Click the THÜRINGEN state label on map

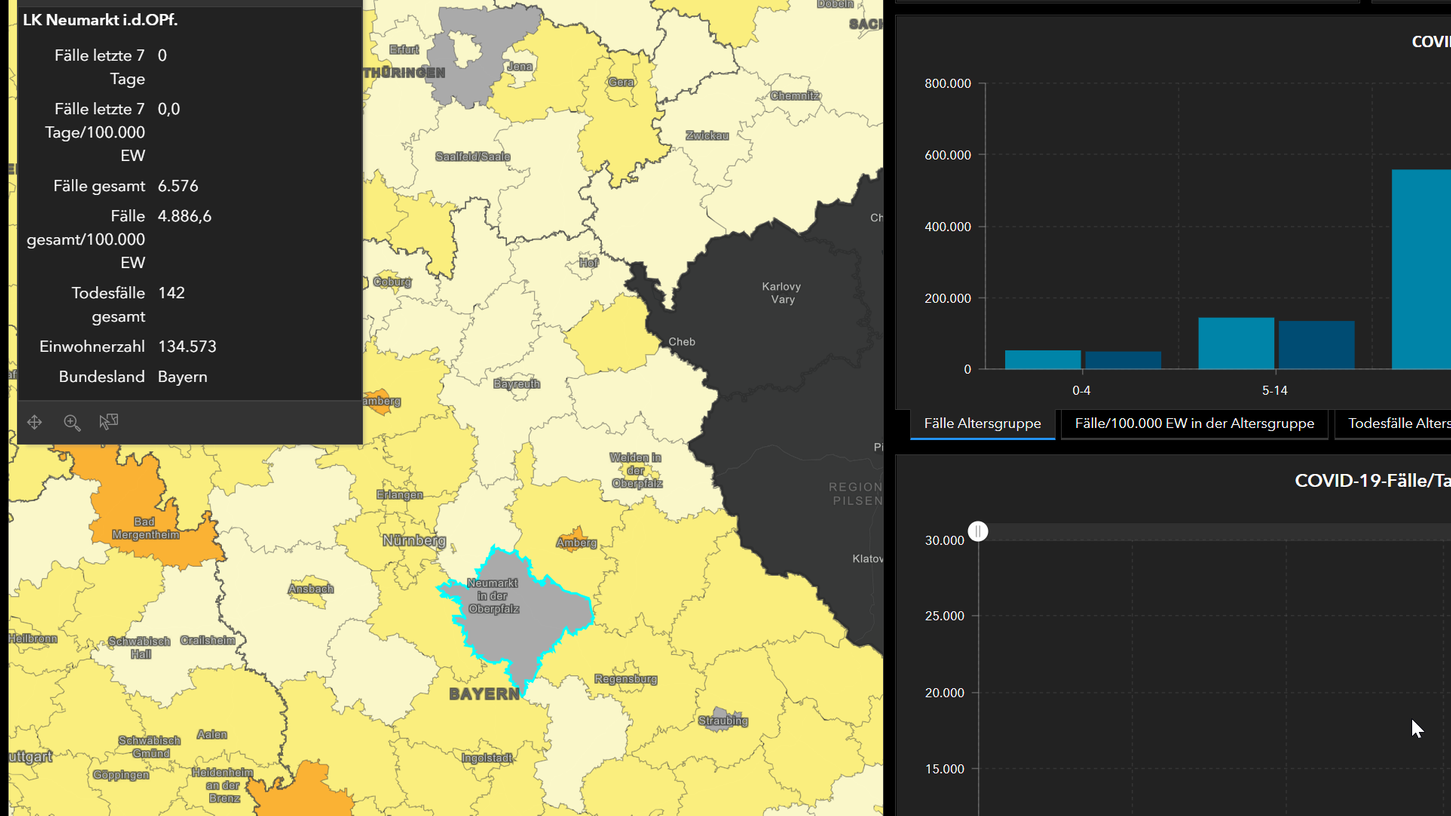pos(404,73)
